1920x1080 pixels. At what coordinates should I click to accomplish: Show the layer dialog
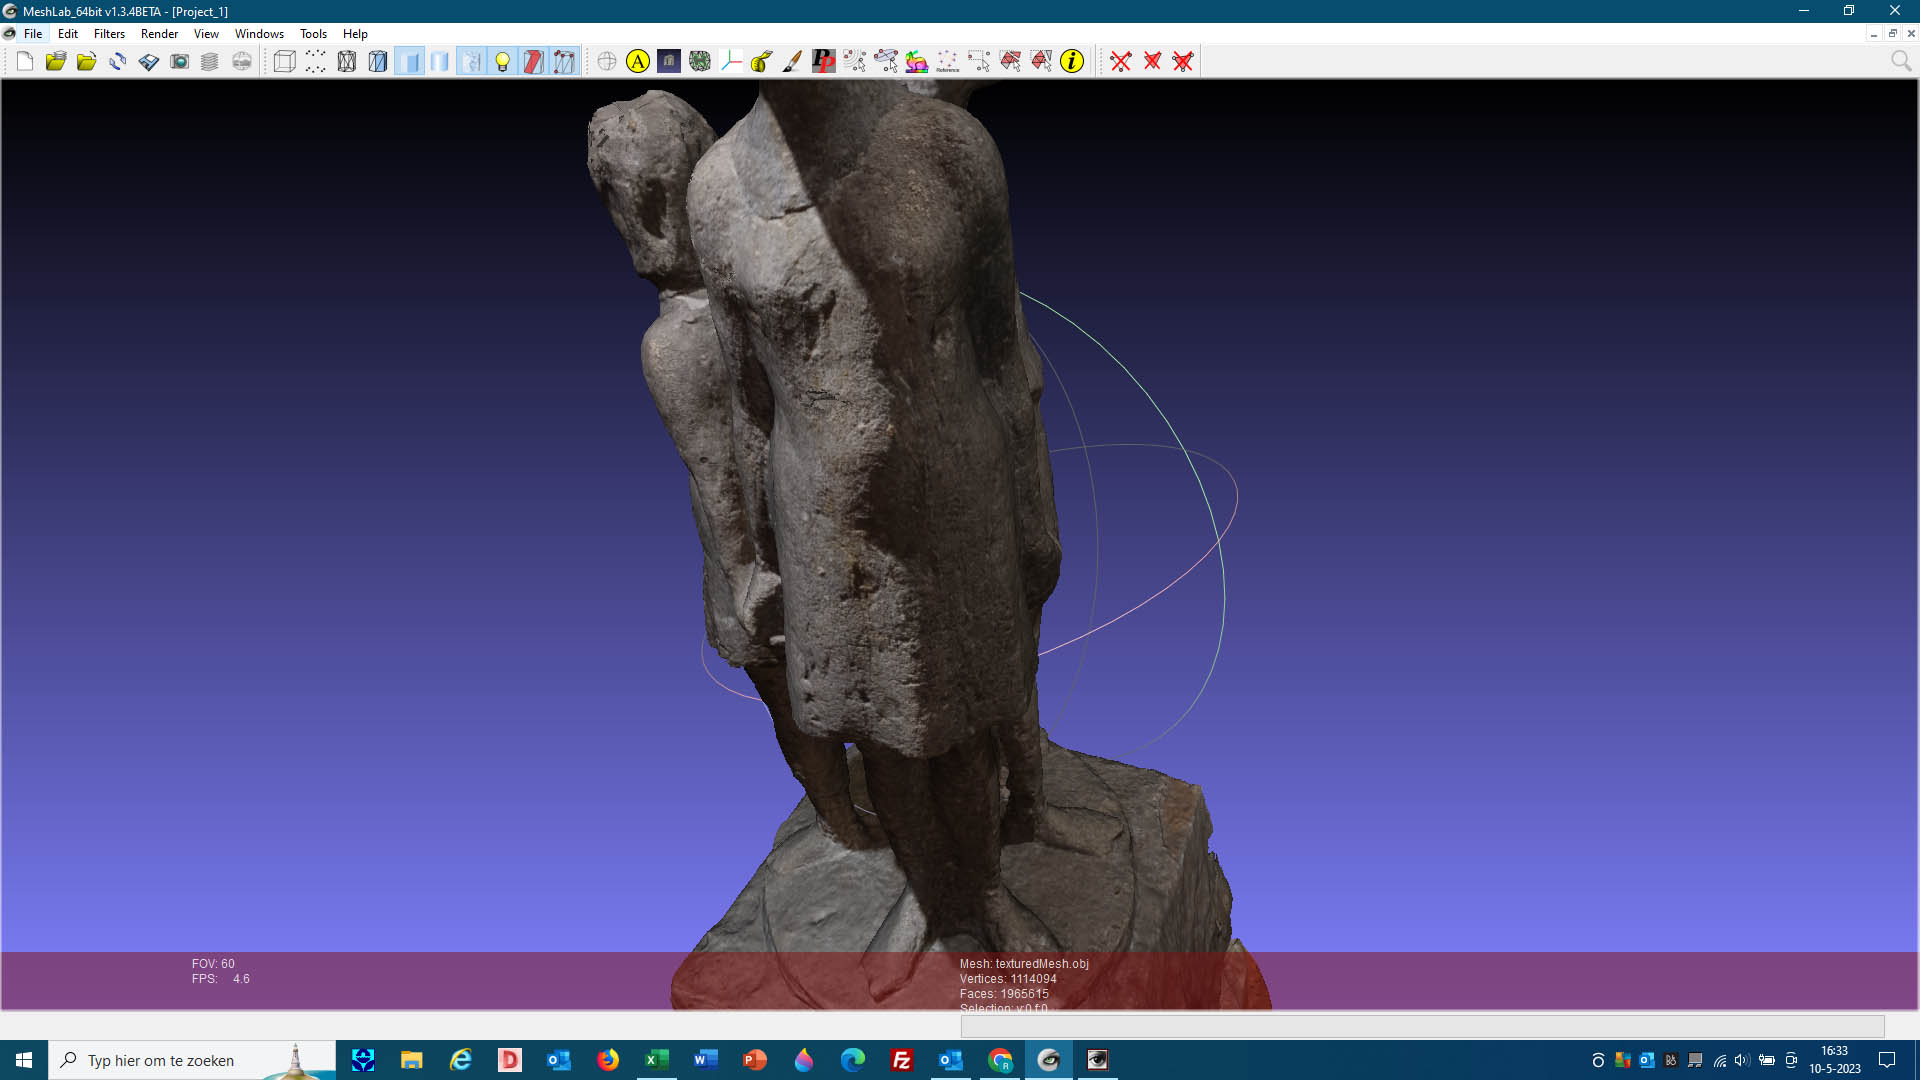[210, 62]
